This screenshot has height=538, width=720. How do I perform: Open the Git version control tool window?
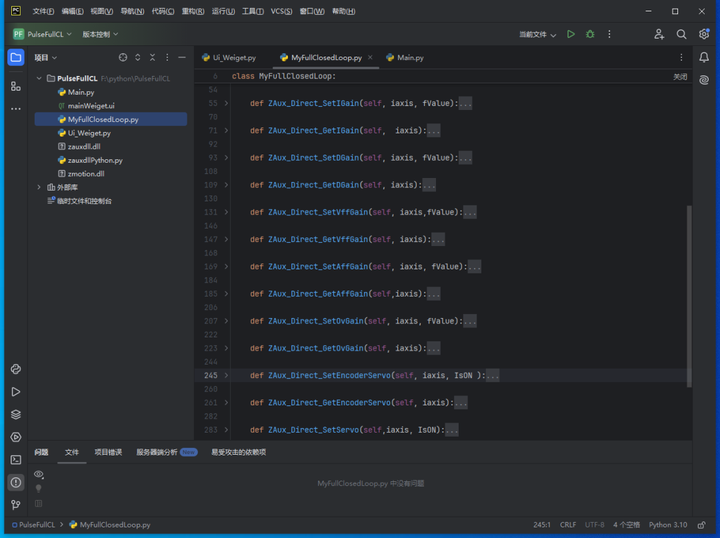(x=16, y=505)
